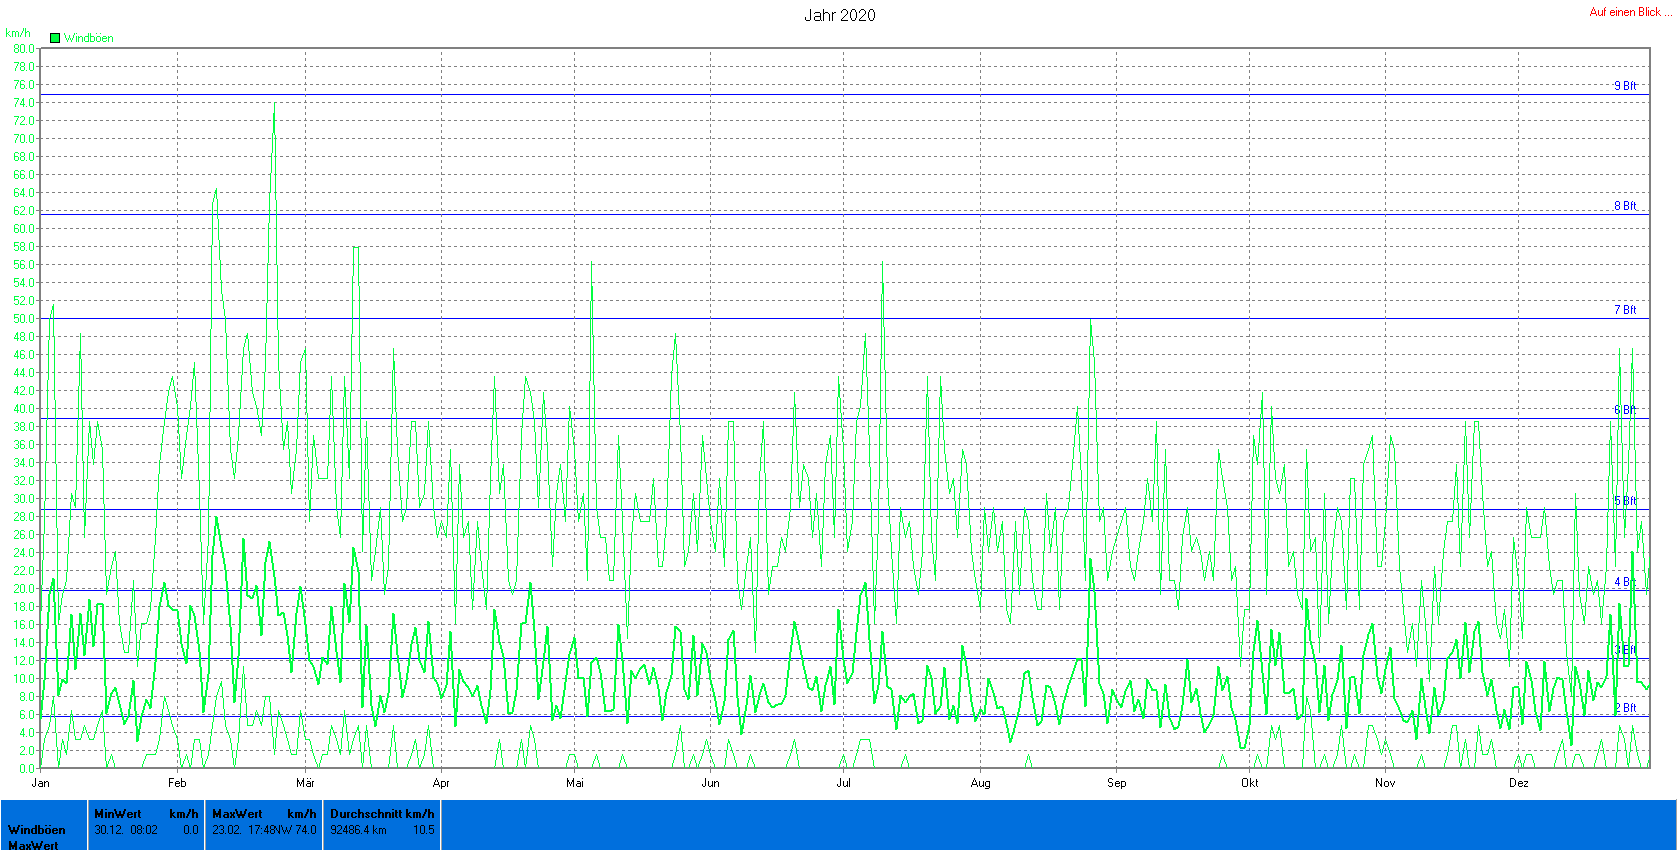Click the 50.0 tick on the y-axis
The width and height of the screenshot is (1677, 850).
23,319
